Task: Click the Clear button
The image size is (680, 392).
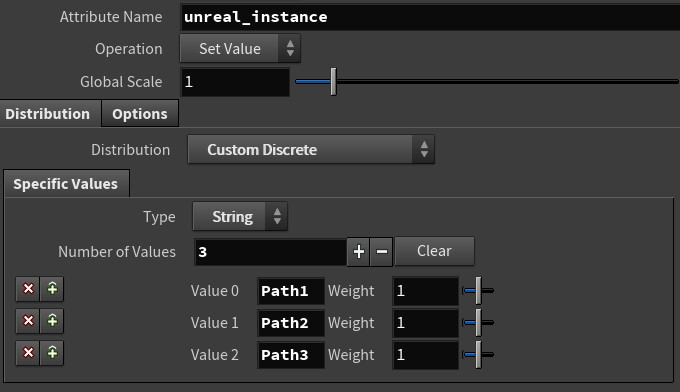Action: [x=435, y=251]
